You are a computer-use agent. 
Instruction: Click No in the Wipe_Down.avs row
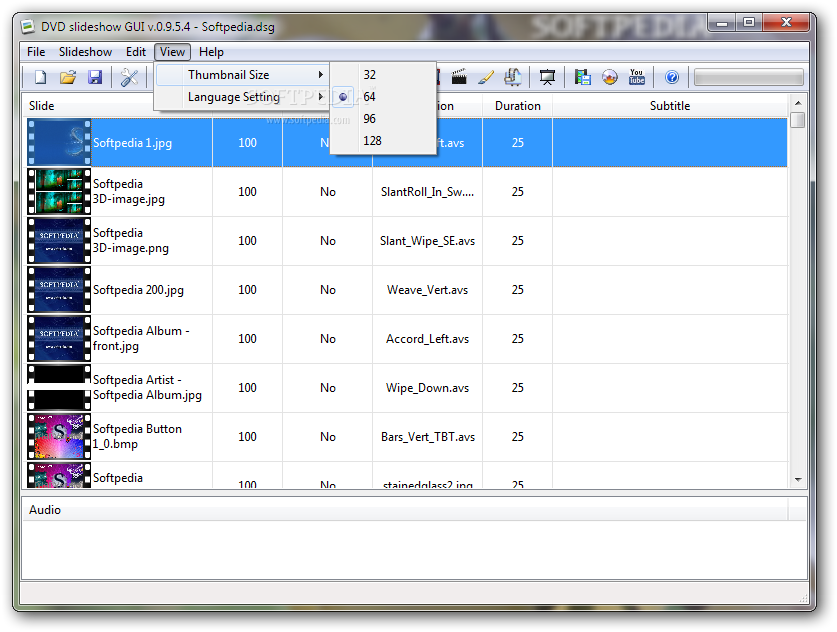328,388
